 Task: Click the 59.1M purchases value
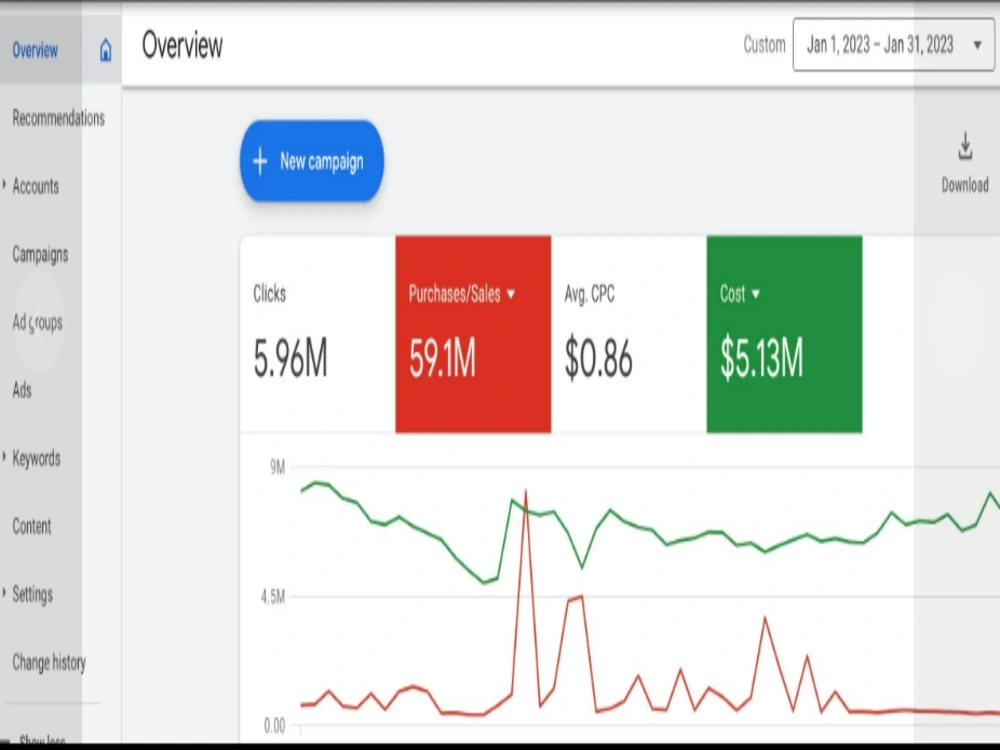442,359
